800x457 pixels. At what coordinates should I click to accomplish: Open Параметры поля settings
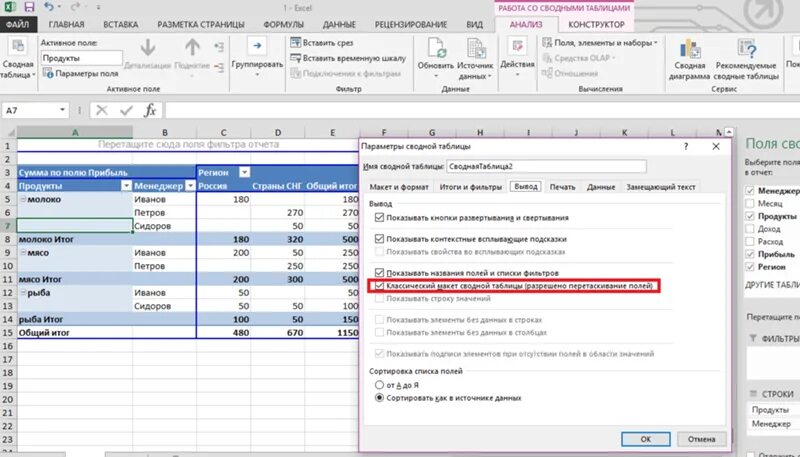click(x=82, y=73)
